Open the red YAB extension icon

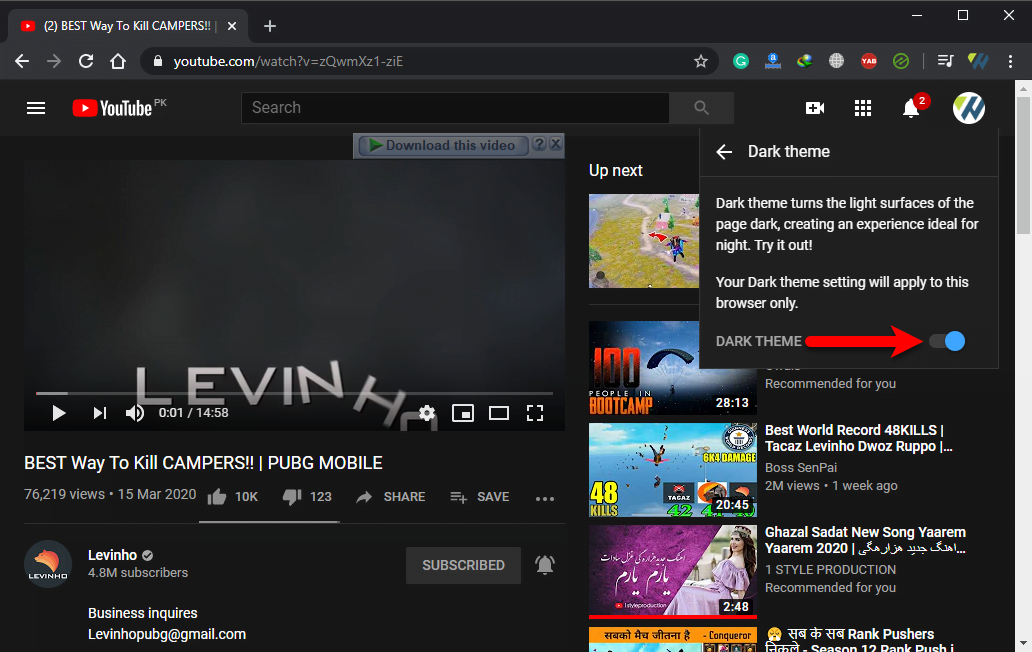pyautogui.click(x=869, y=61)
